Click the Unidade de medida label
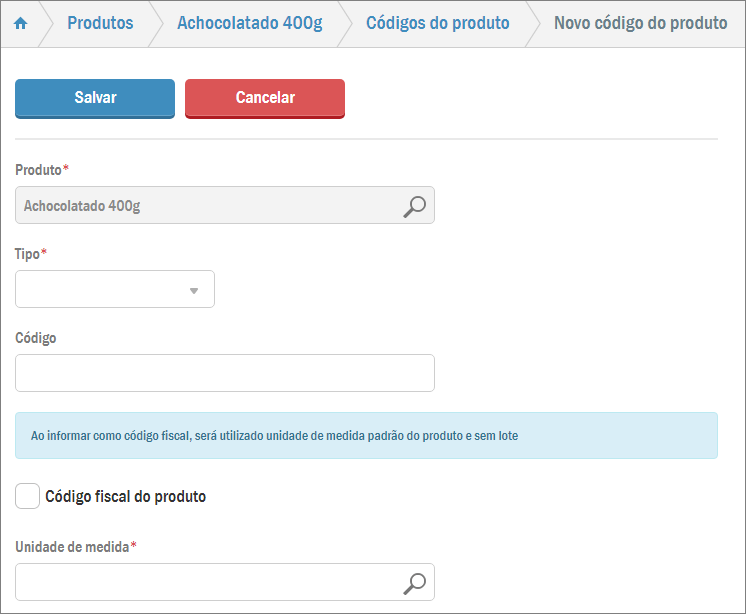 (73, 547)
